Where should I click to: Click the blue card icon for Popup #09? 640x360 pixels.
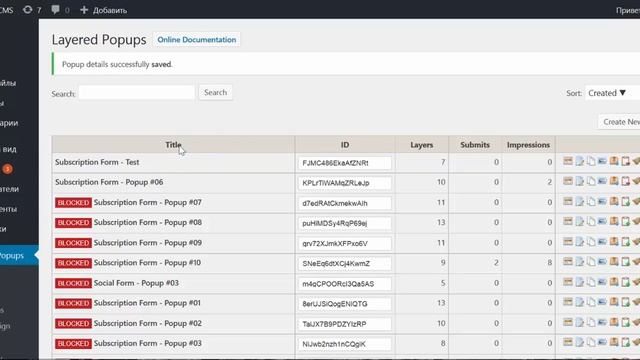pyautogui.click(x=602, y=242)
